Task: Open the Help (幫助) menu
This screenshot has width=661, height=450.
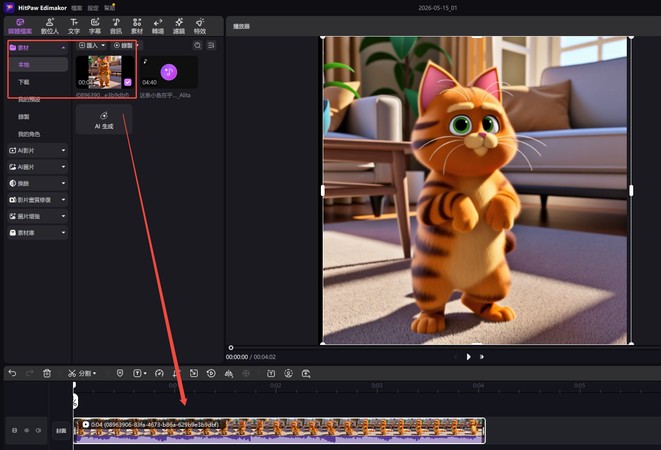Action: (x=109, y=8)
